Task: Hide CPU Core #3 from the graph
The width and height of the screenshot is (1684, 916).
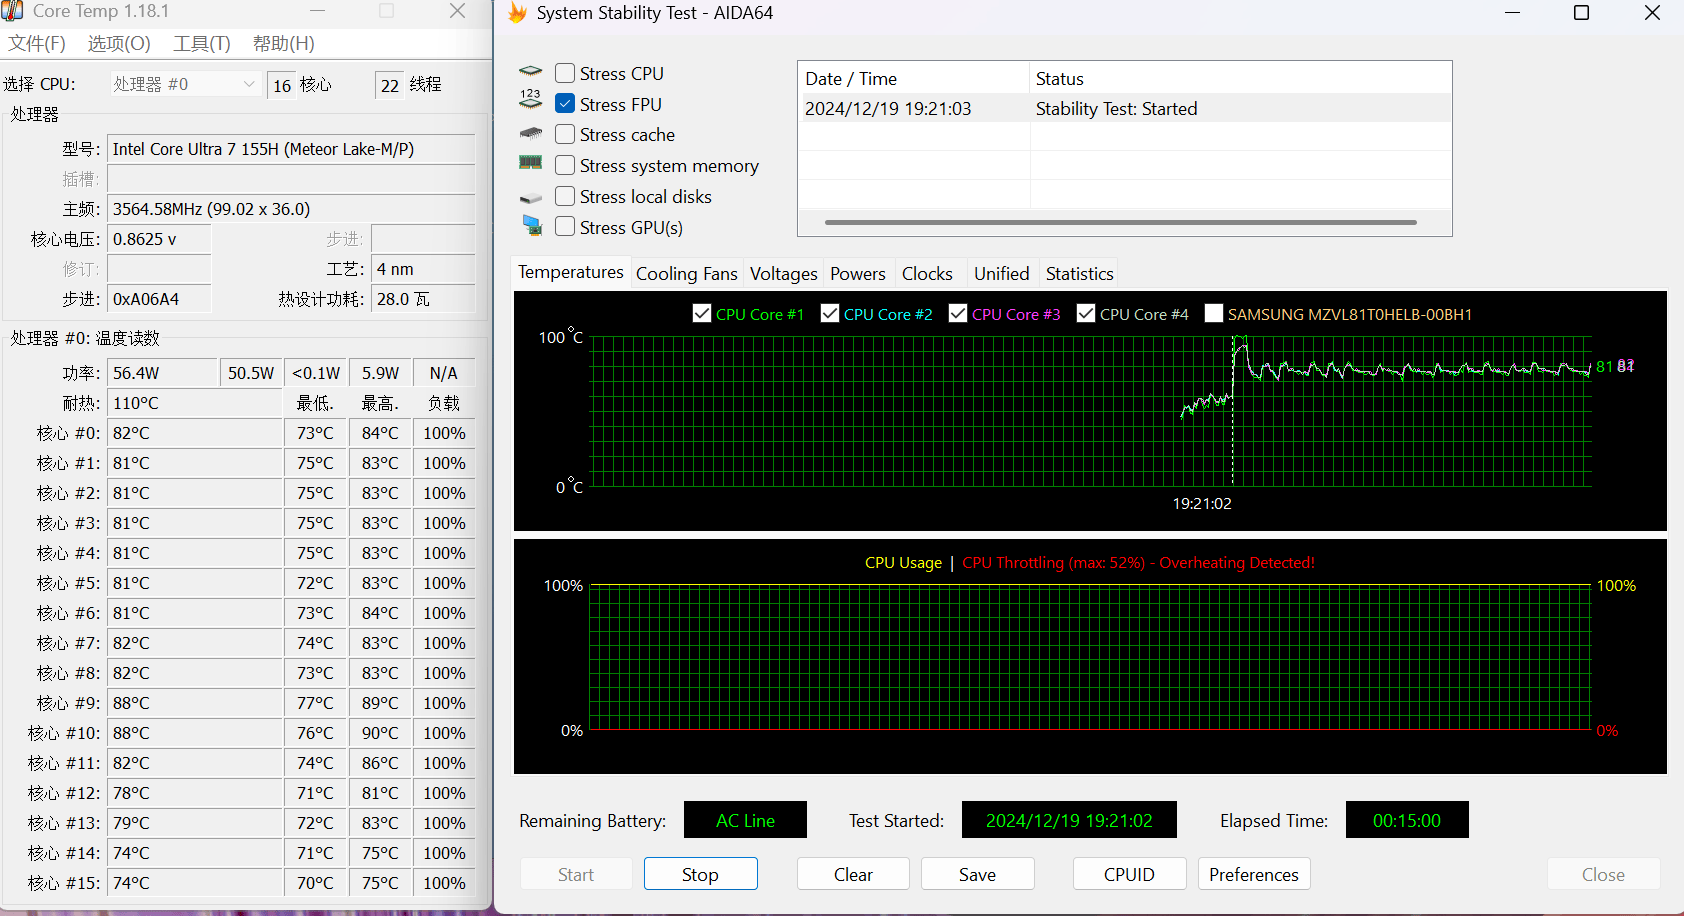Action: click(958, 314)
